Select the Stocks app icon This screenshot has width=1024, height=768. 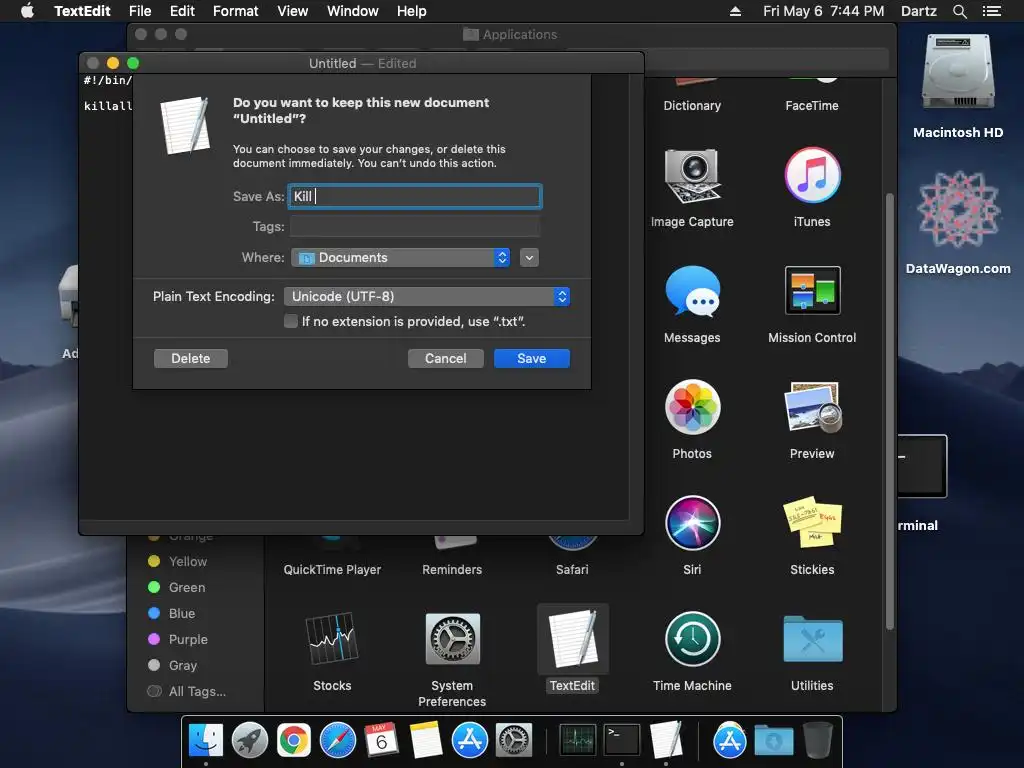[x=332, y=639]
